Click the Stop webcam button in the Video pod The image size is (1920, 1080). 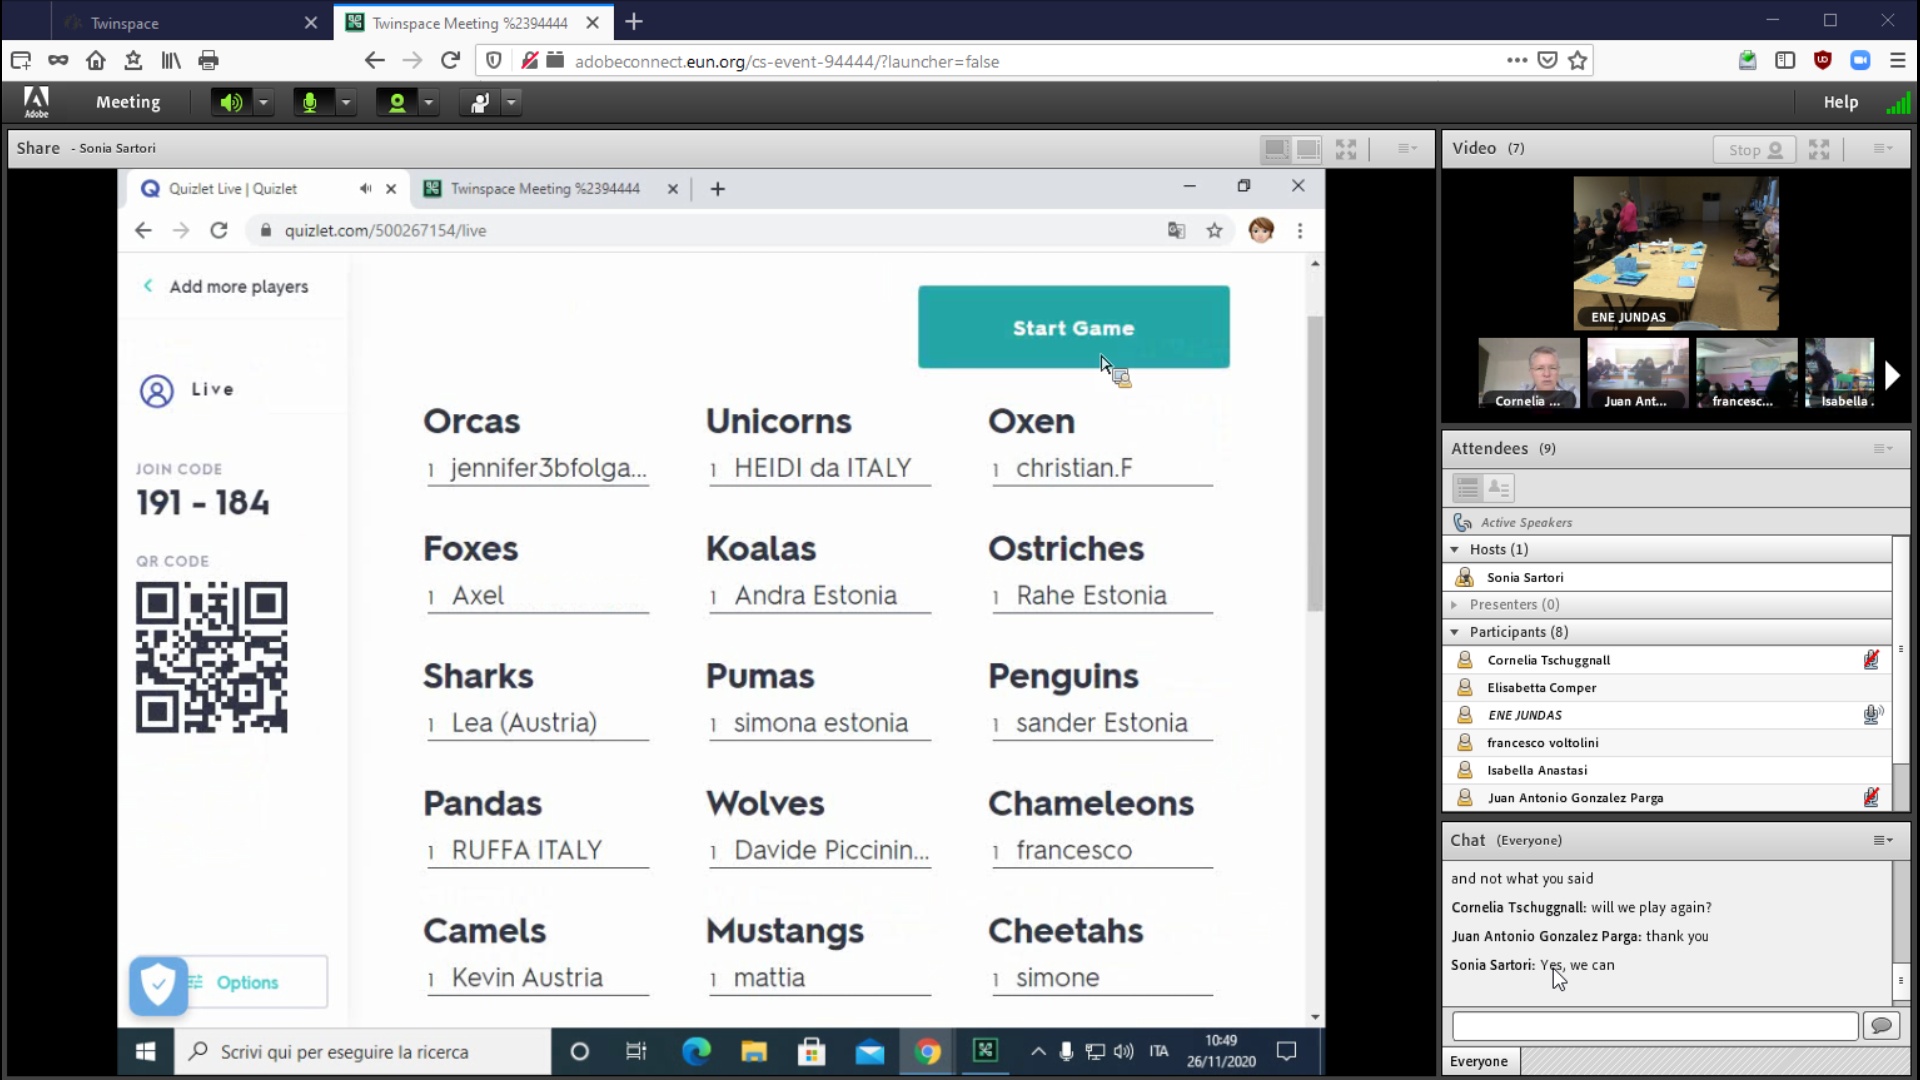pos(1755,149)
